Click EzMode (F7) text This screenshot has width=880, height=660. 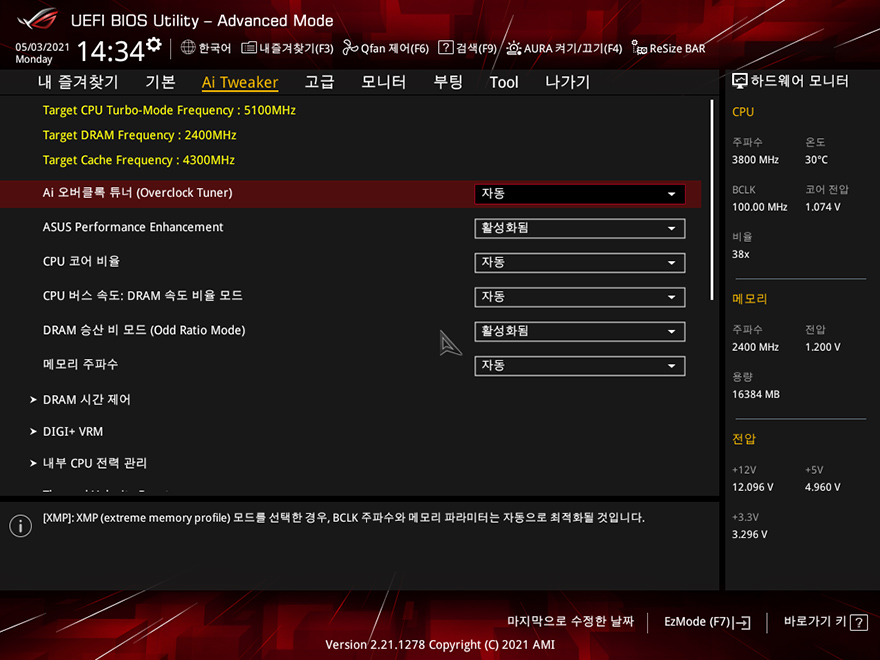pyautogui.click(x=696, y=622)
